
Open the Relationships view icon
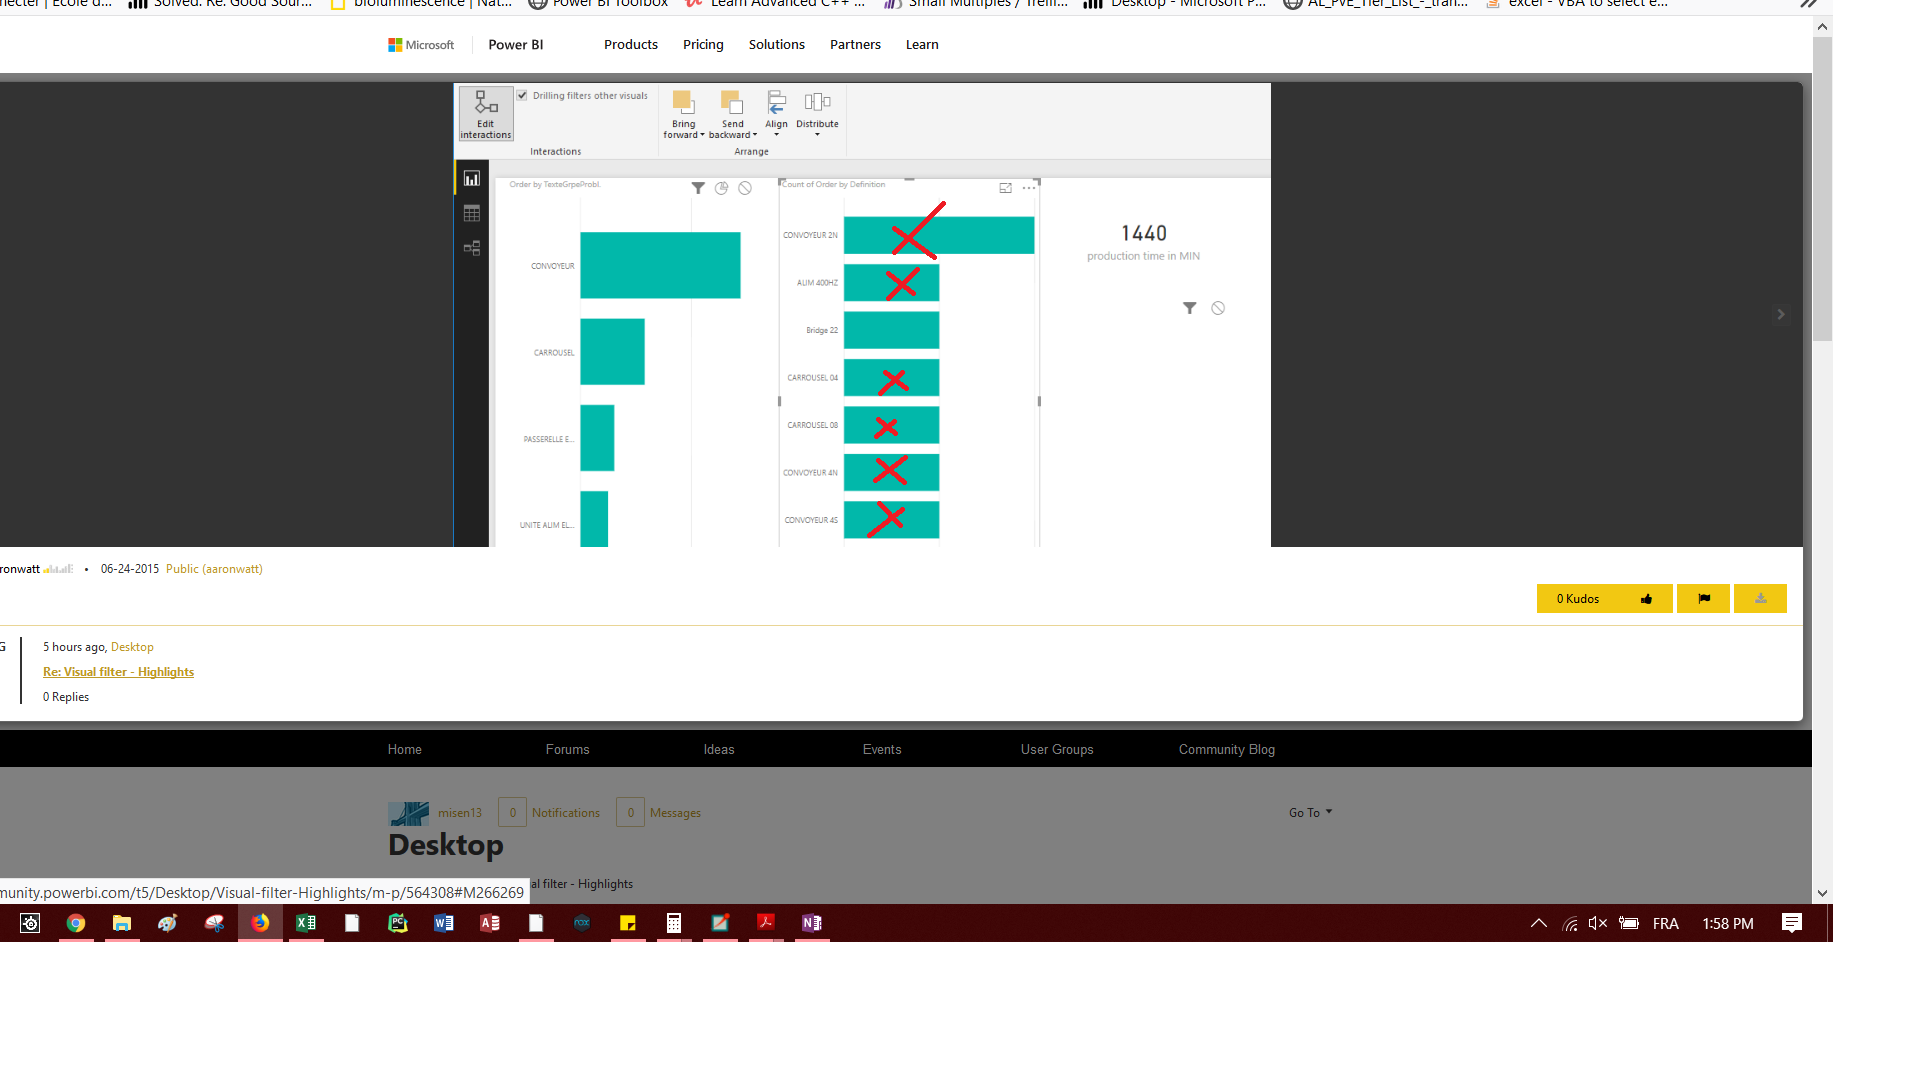tap(472, 248)
